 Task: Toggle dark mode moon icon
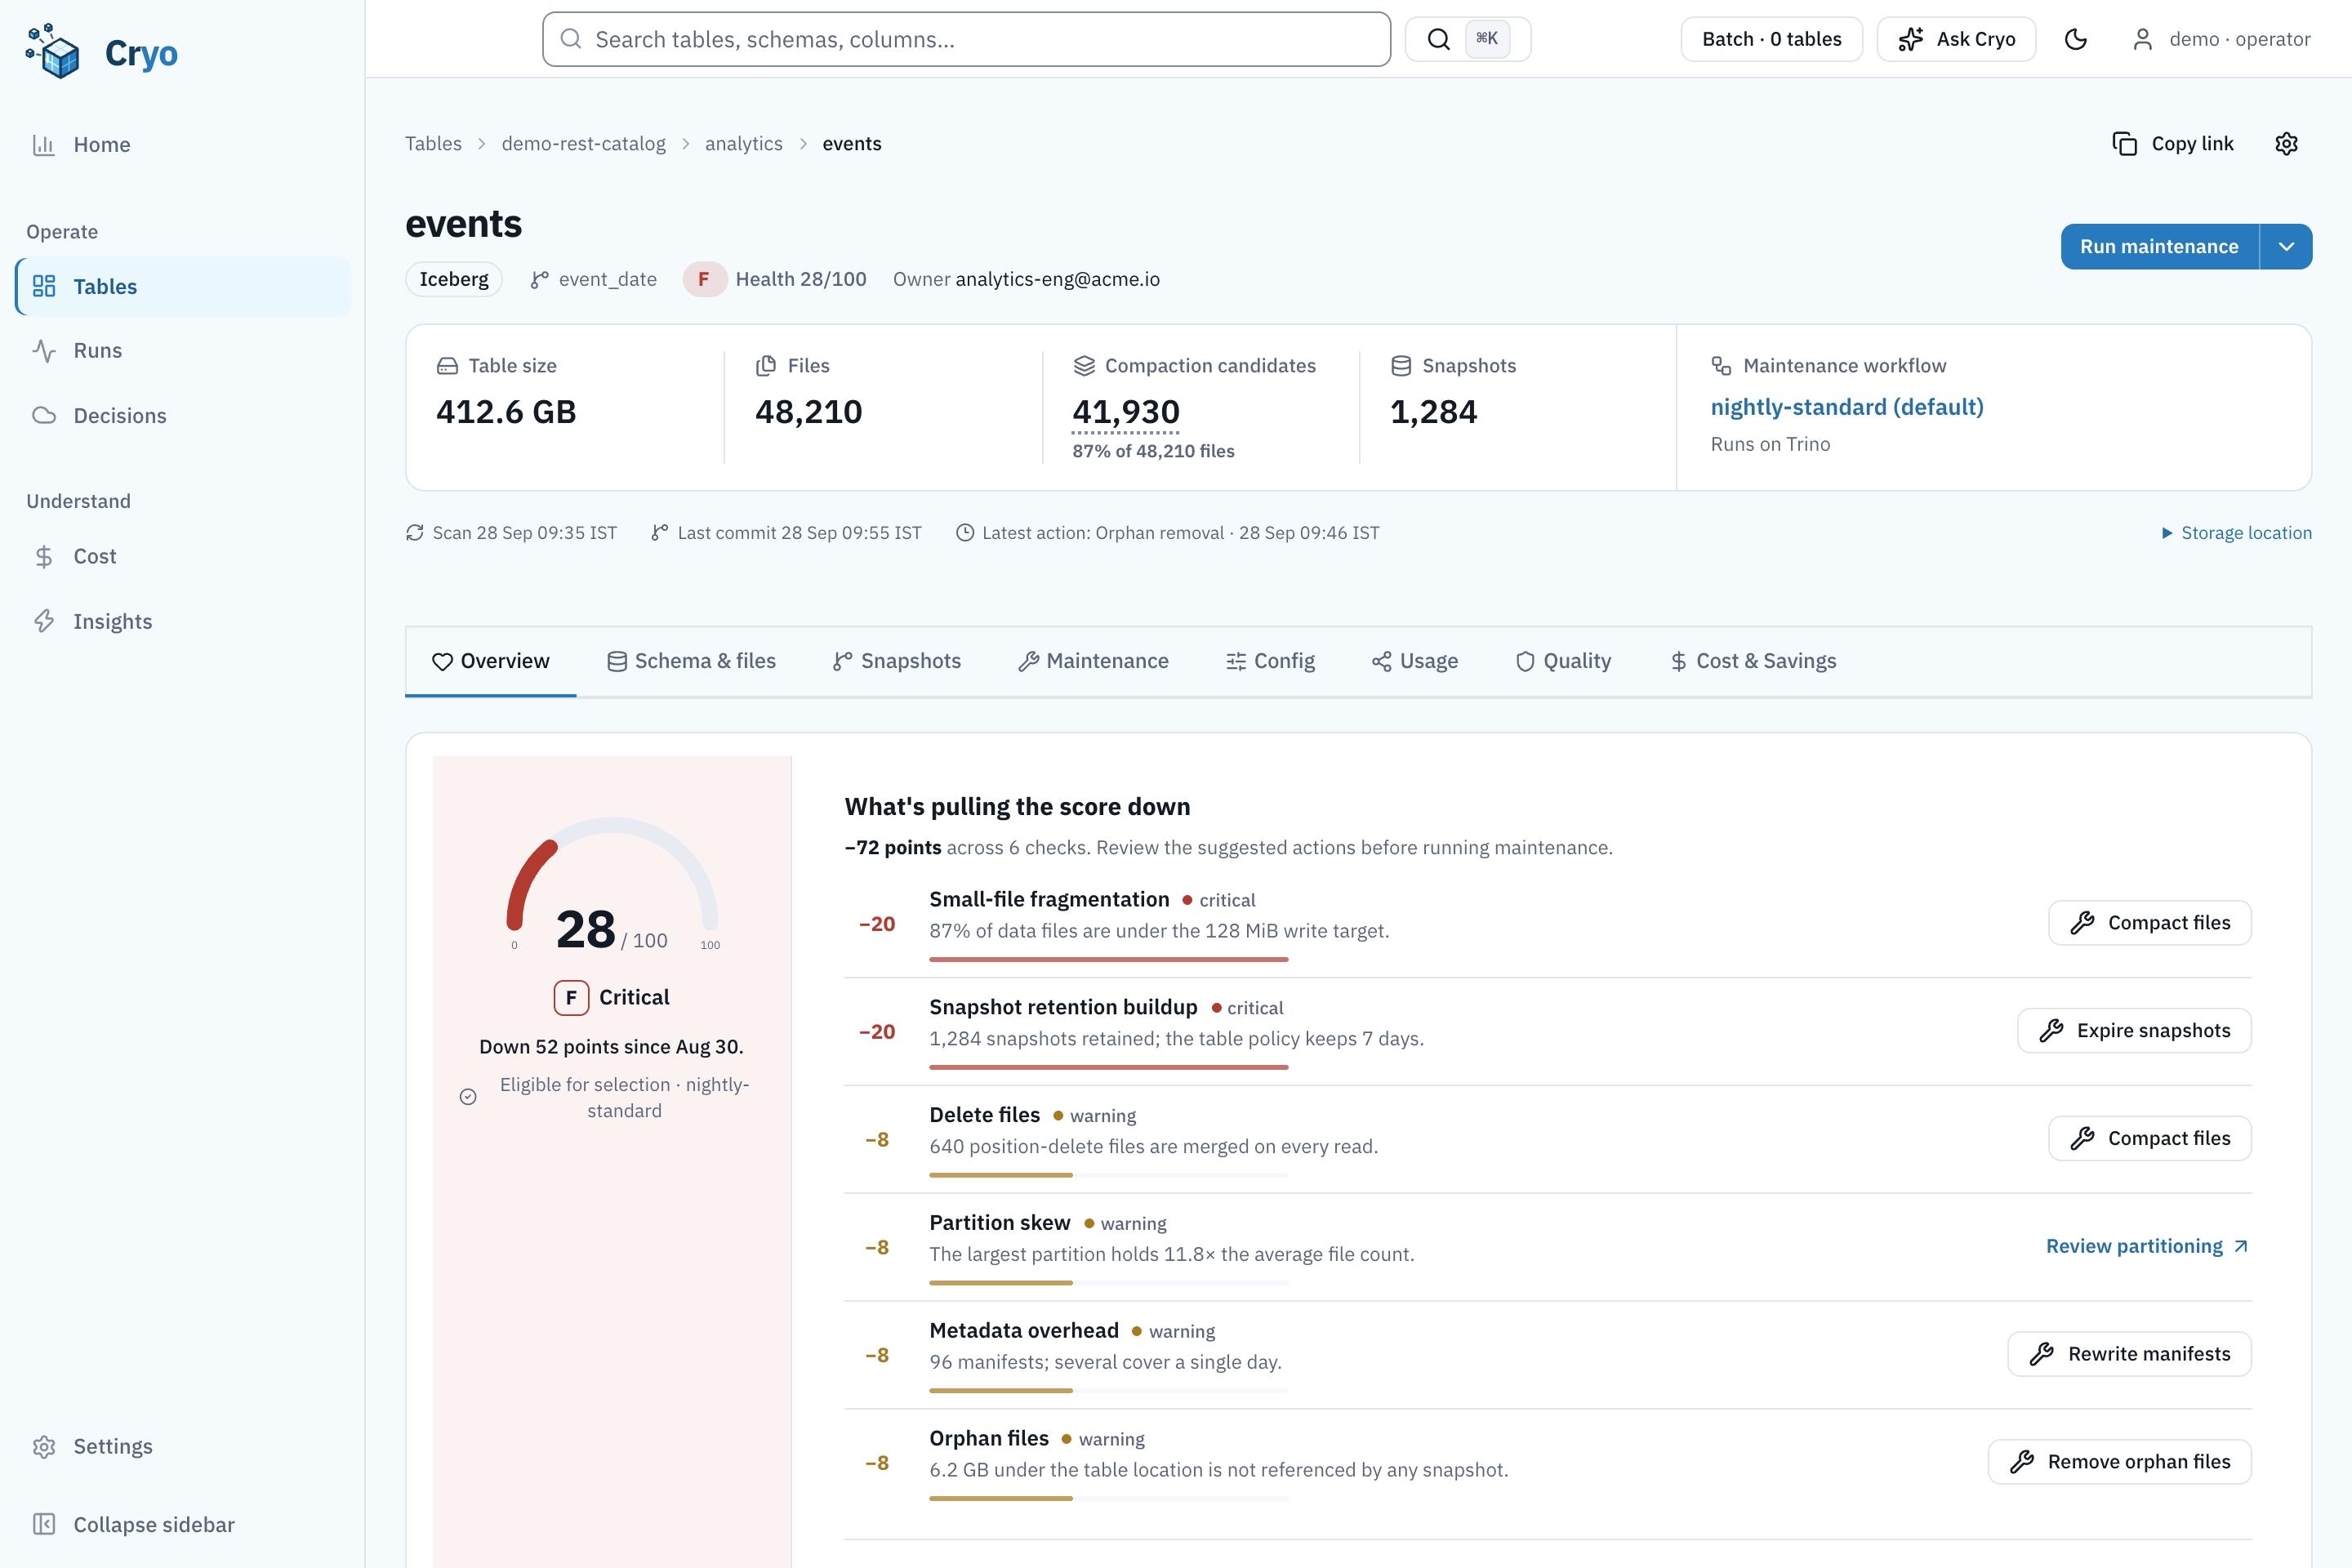2076,39
